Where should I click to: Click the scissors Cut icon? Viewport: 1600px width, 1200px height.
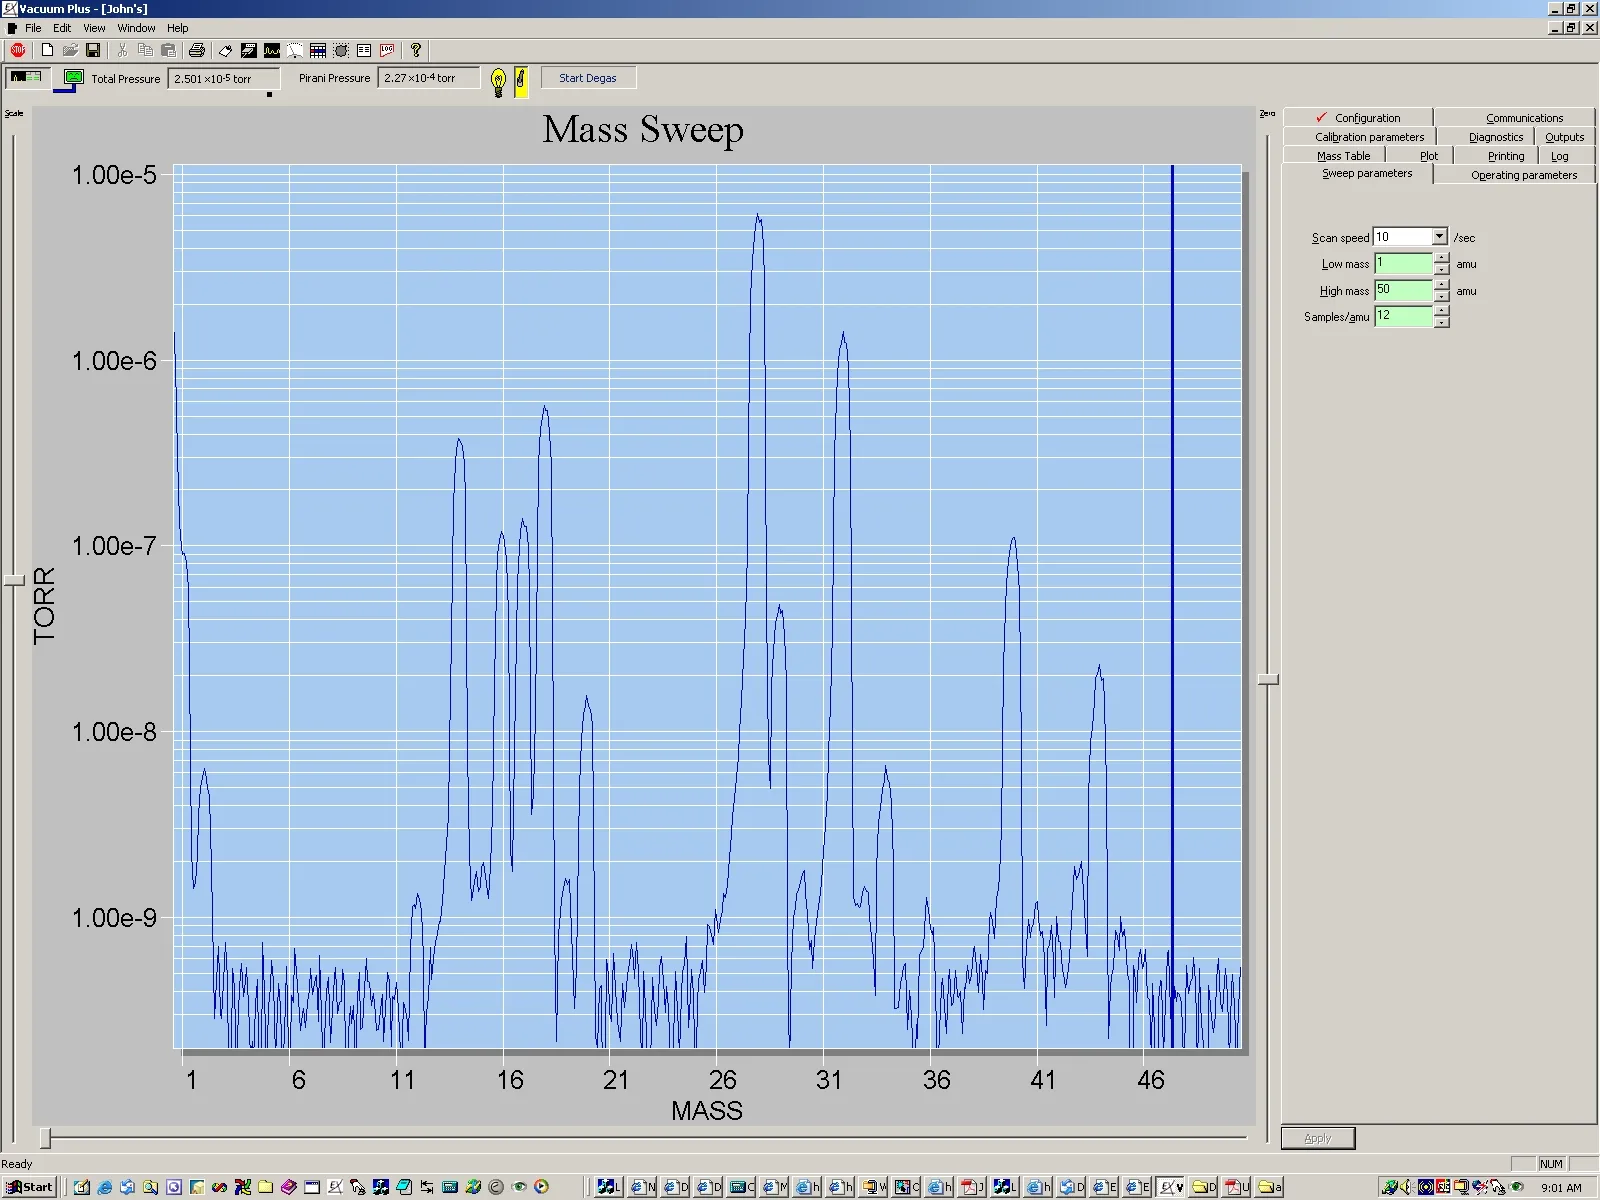122,50
